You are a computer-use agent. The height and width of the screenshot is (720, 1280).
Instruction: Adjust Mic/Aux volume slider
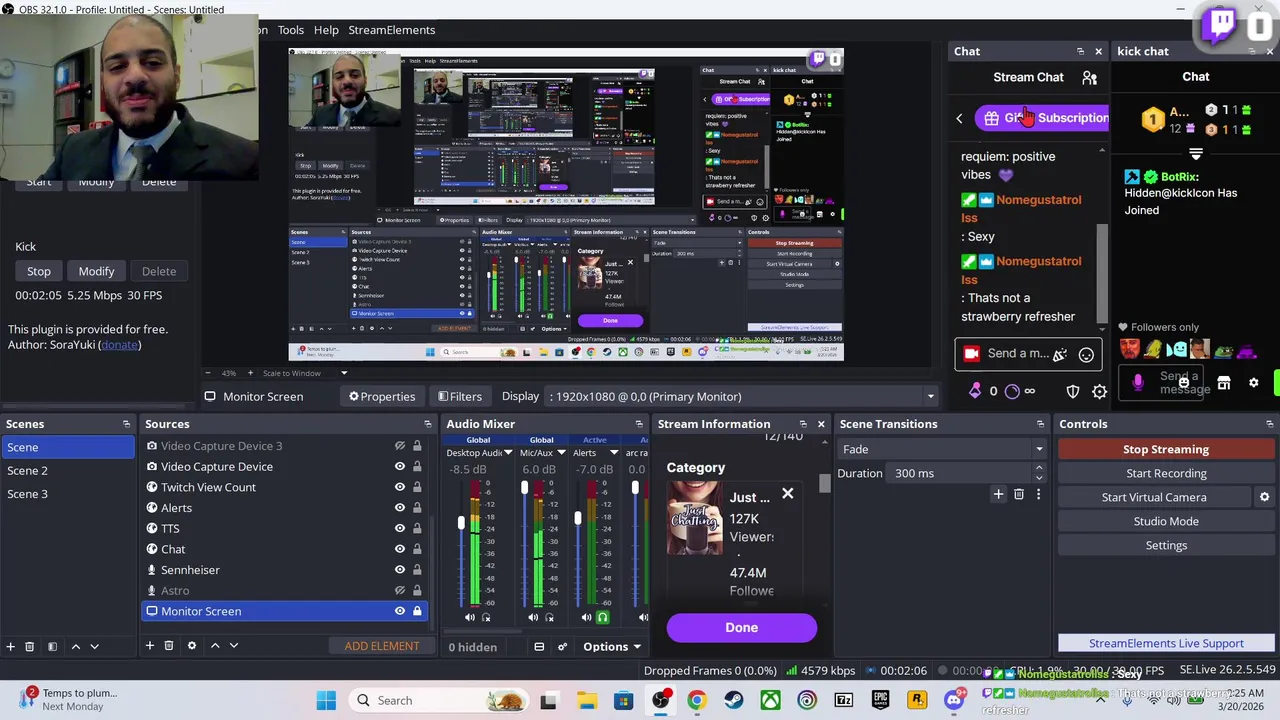524,488
